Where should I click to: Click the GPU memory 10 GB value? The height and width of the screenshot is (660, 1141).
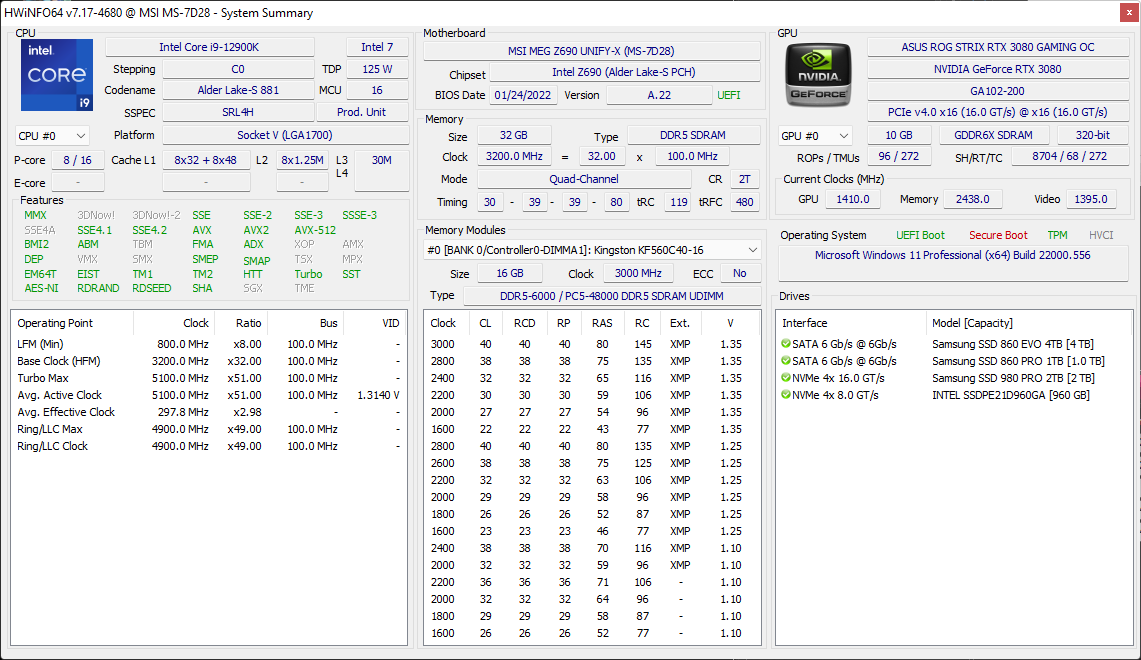pos(899,135)
